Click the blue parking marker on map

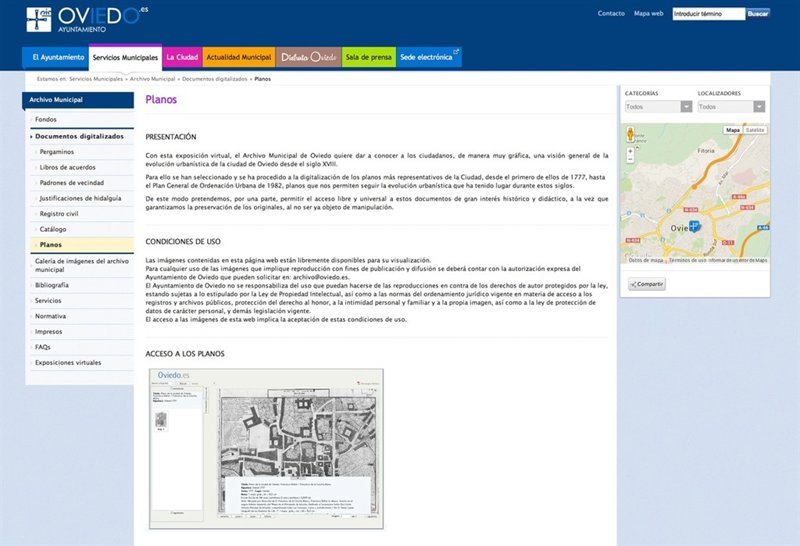pyautogui.click(x=694, y=226)
